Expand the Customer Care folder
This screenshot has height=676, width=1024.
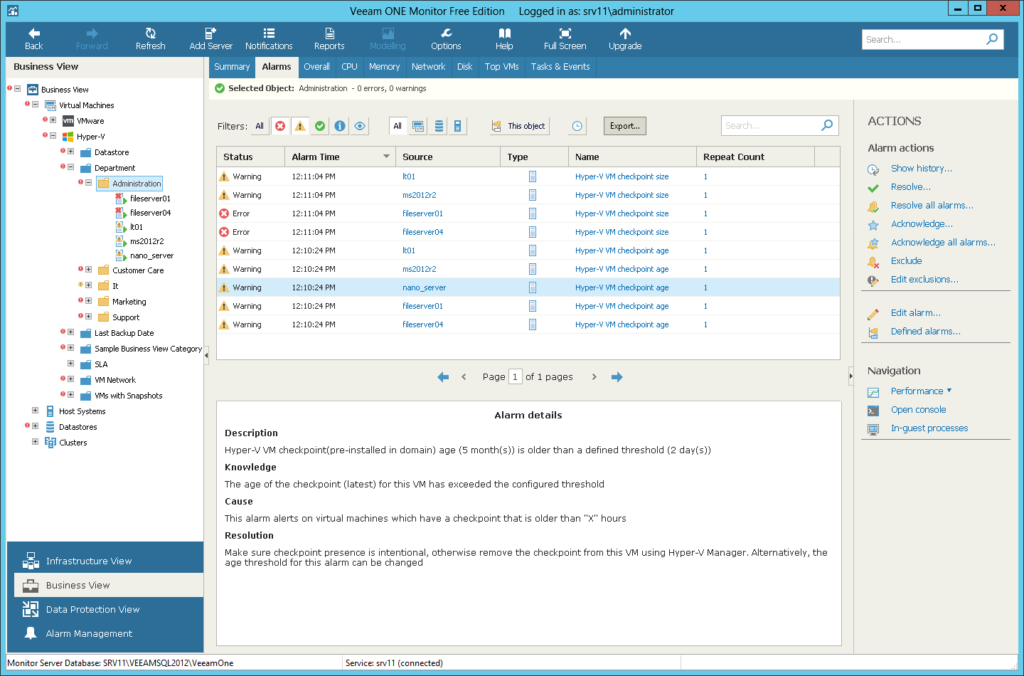click(87, 270)
